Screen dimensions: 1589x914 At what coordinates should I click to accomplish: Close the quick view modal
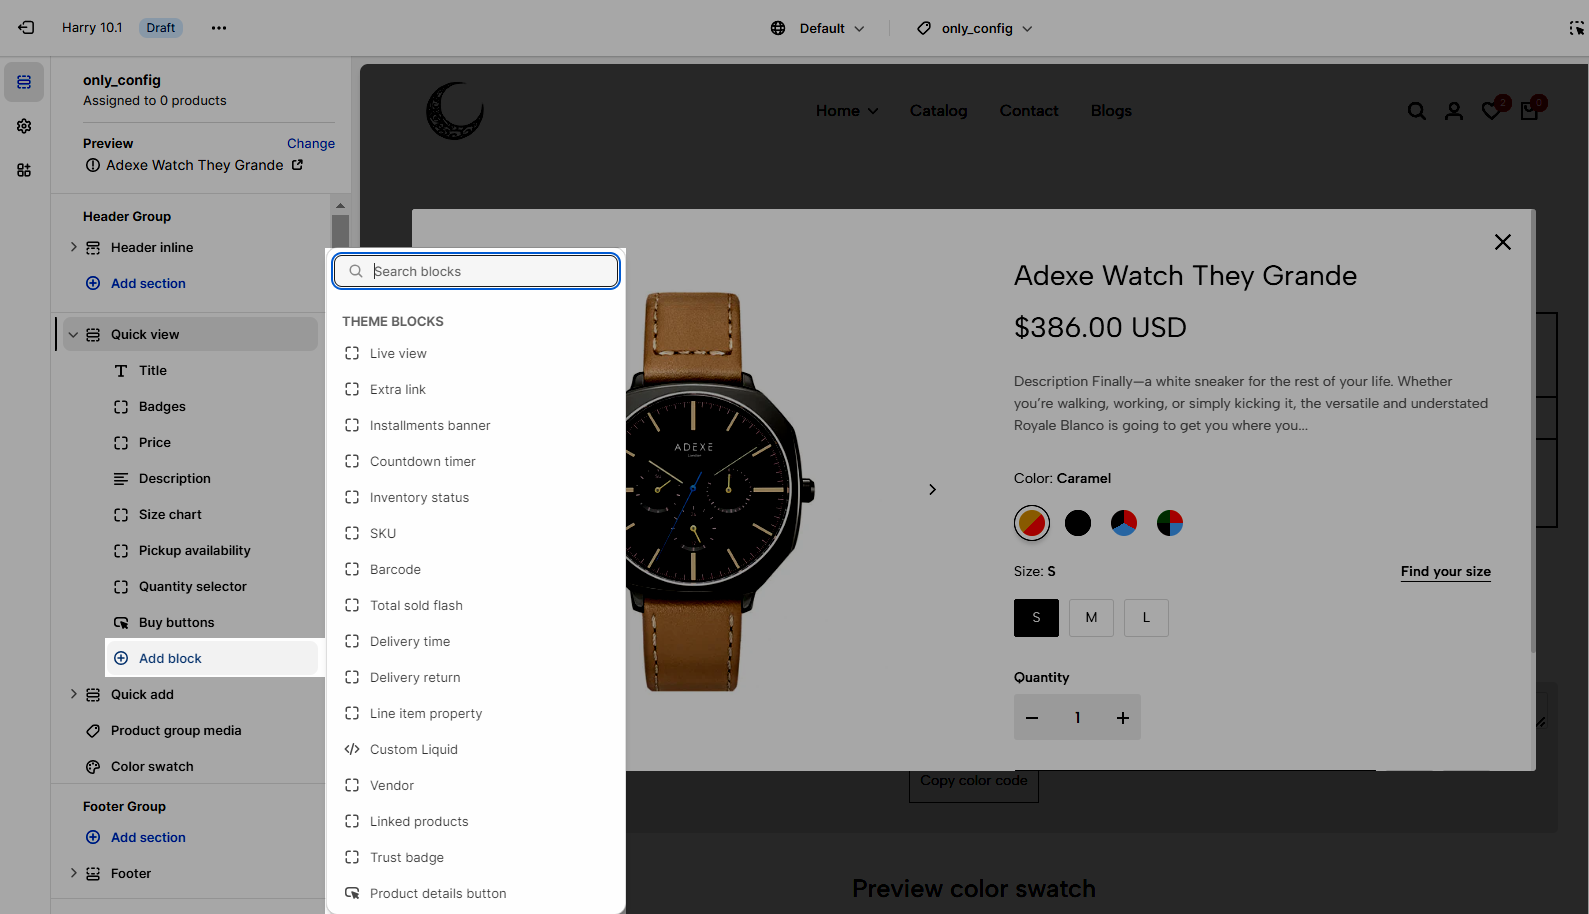1502,242
